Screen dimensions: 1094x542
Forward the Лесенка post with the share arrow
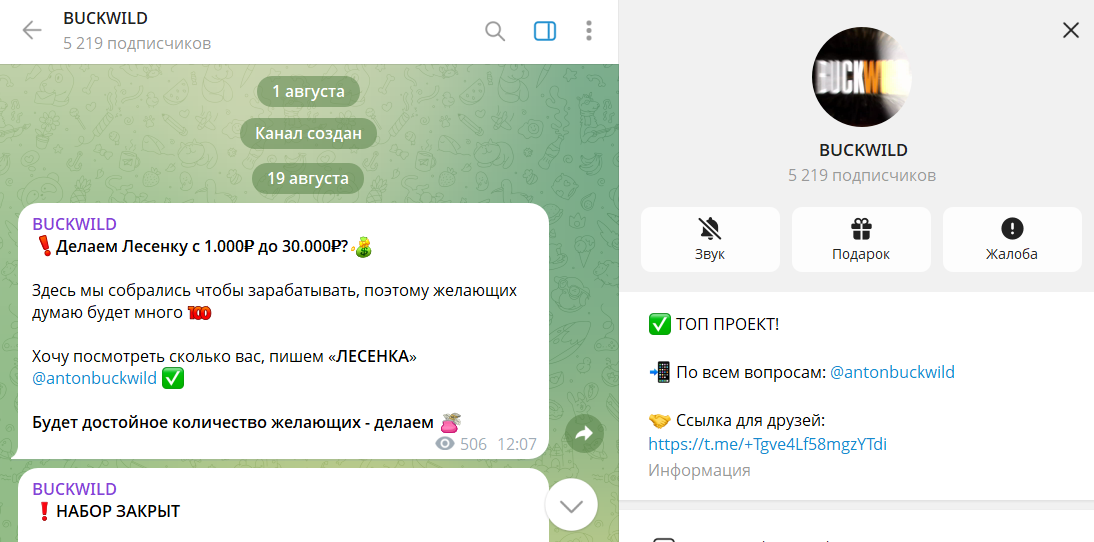pyautogui.click(x=585, y=433)
